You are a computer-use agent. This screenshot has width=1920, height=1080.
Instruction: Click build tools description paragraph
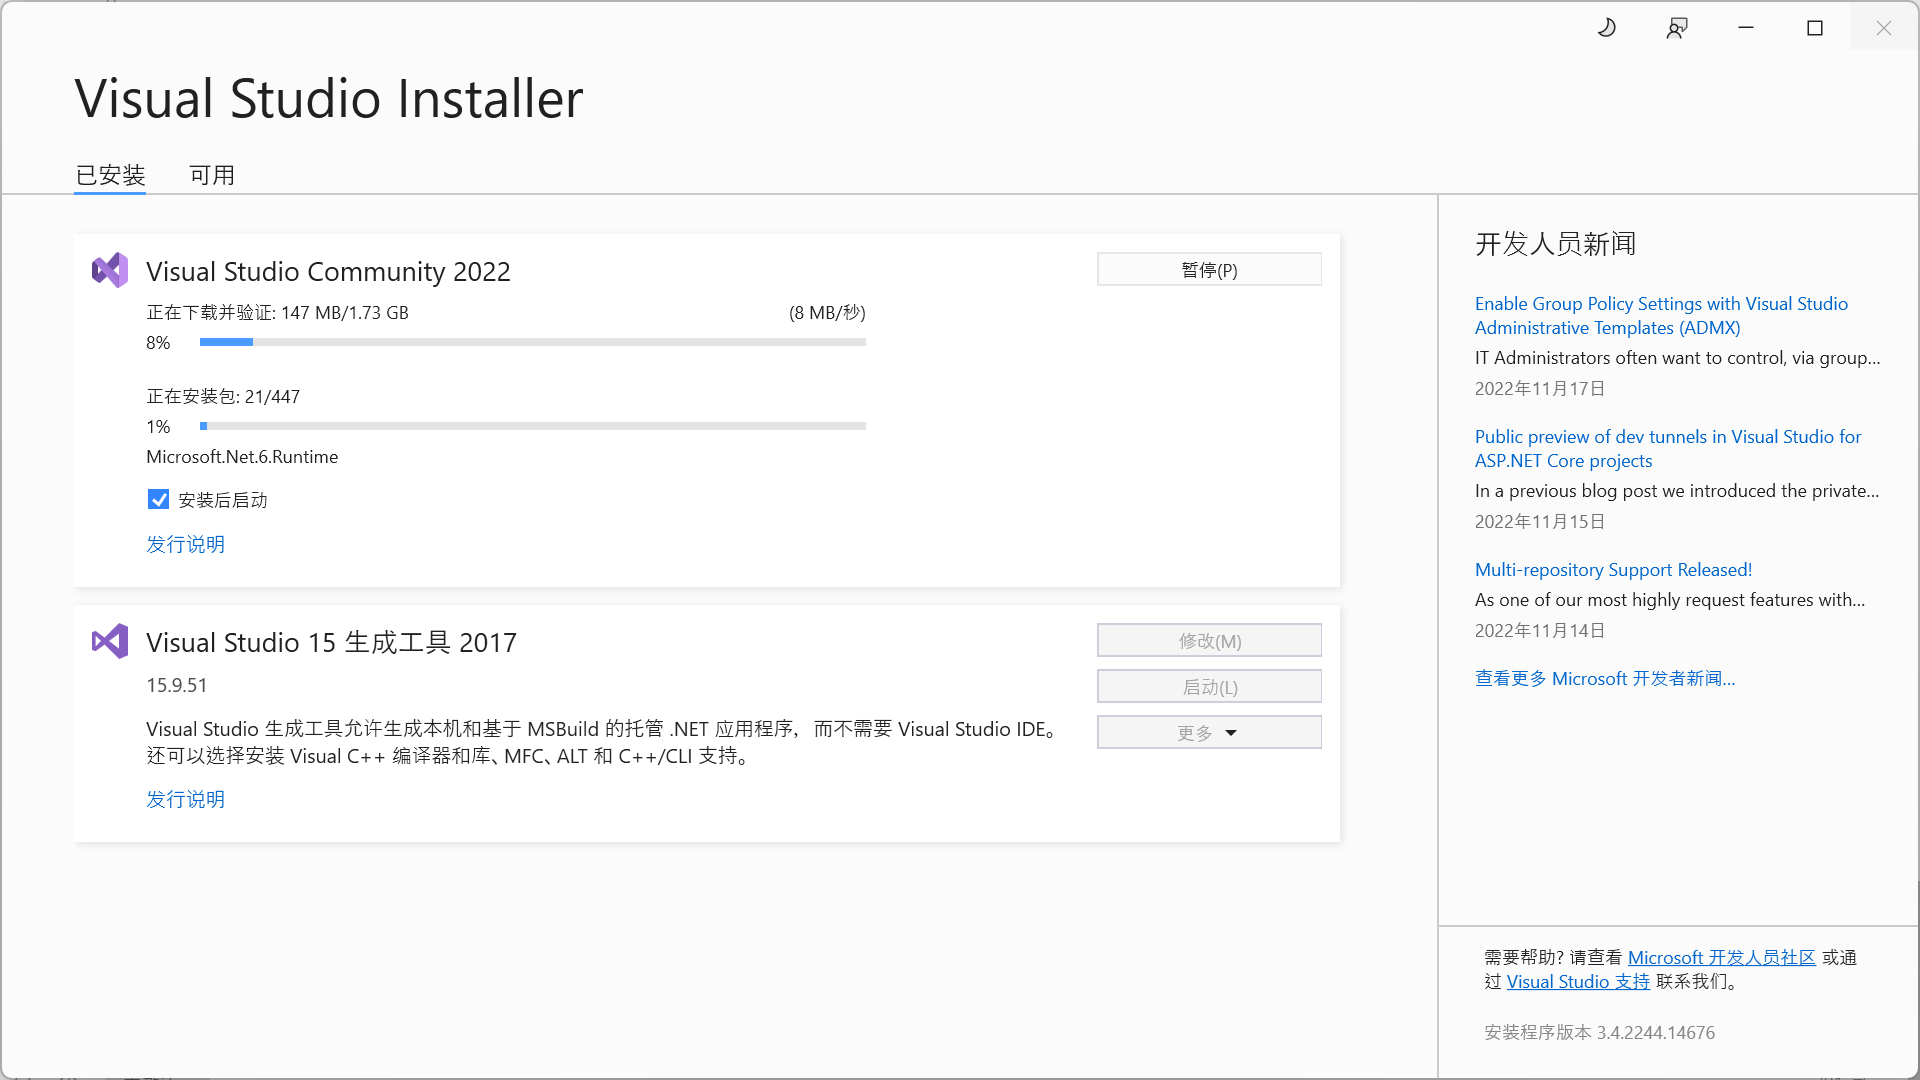point(602,742)
